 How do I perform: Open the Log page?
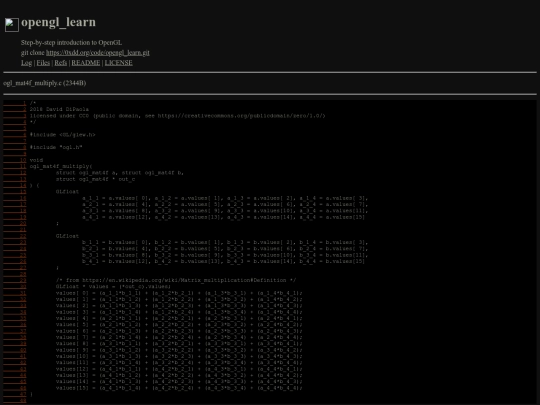click(x=27, y=63)
